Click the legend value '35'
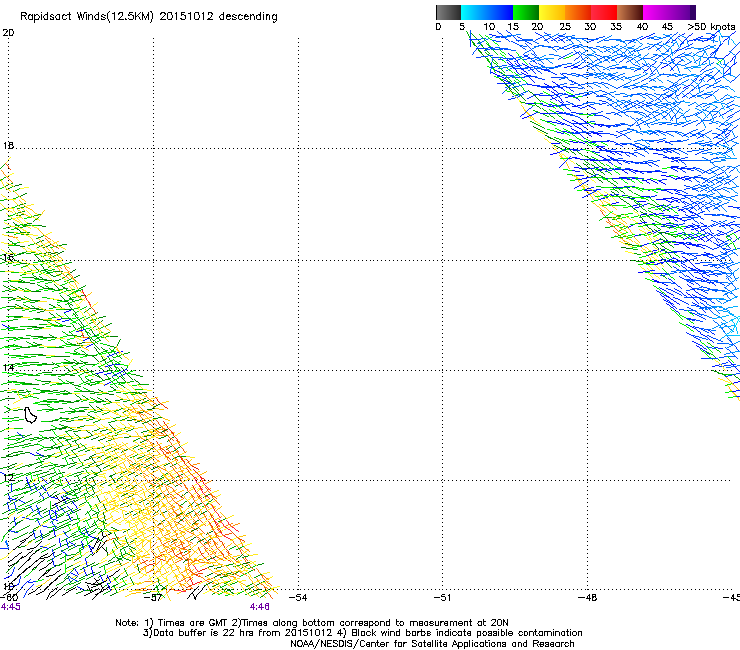Image resolution: width=740 pixels, height=650 pixels. [616, 27]
